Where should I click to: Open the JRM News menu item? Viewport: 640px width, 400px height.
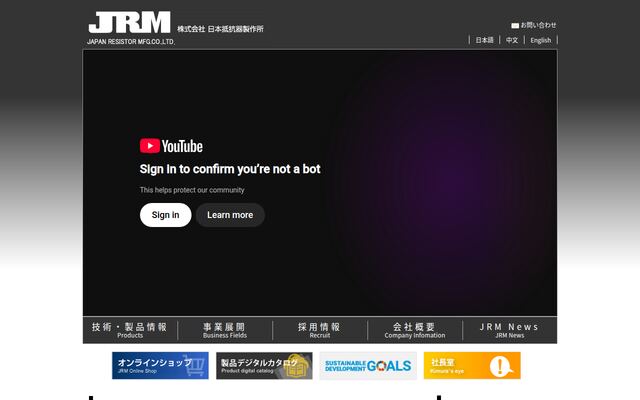pos(509,330)
